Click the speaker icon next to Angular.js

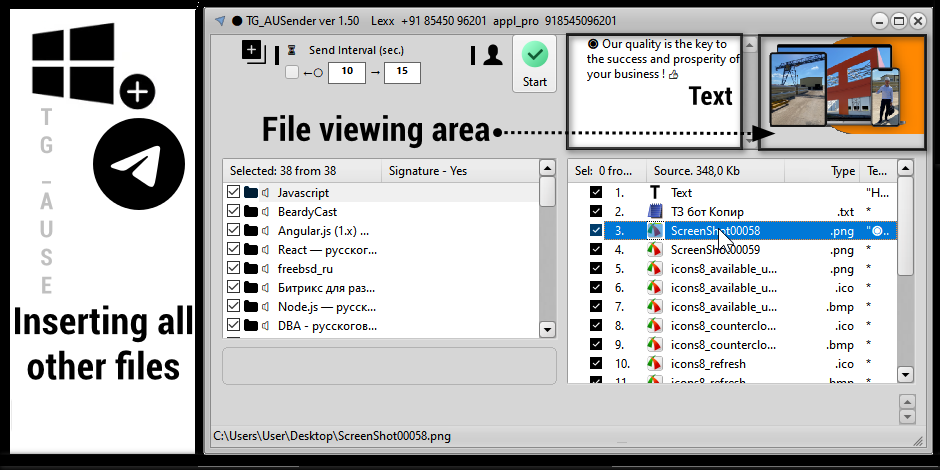tap(266, 231)
